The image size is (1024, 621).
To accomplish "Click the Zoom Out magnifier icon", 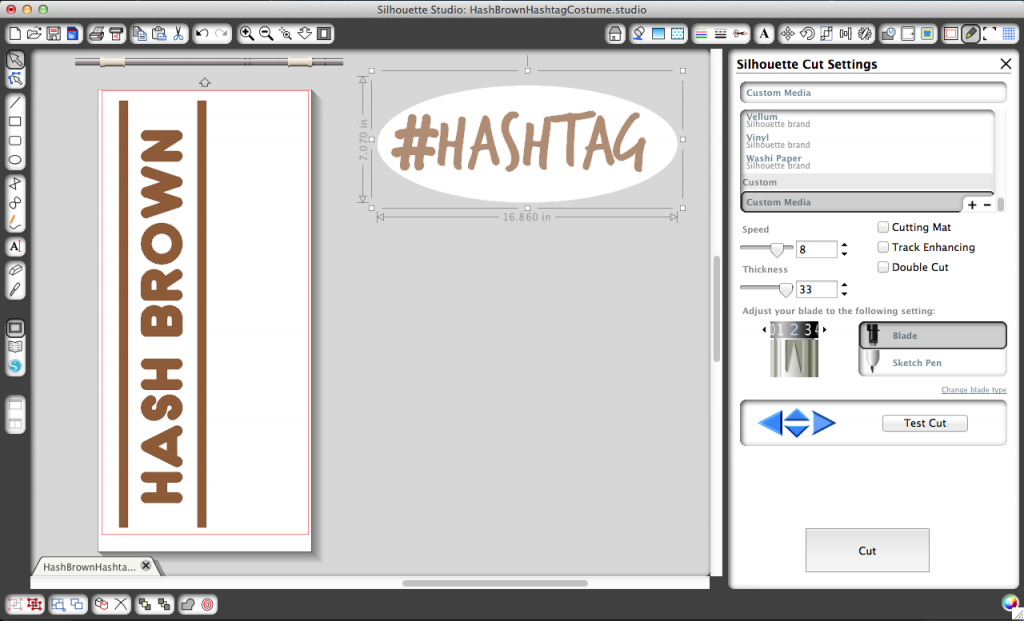I will pyautogui.click(x=266, y=33).
